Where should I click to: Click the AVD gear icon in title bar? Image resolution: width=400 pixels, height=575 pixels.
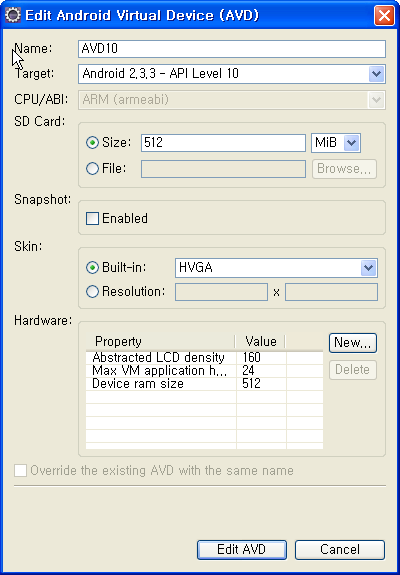tap(13, 15)
